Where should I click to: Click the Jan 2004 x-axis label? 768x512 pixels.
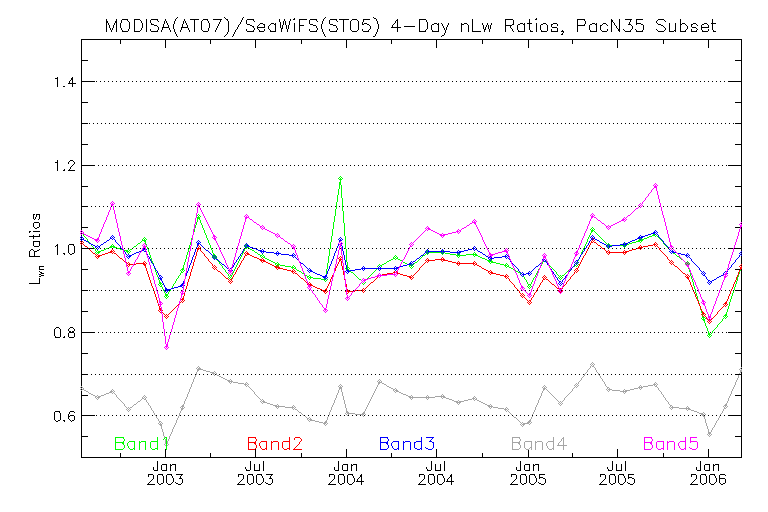click(346, 473)
